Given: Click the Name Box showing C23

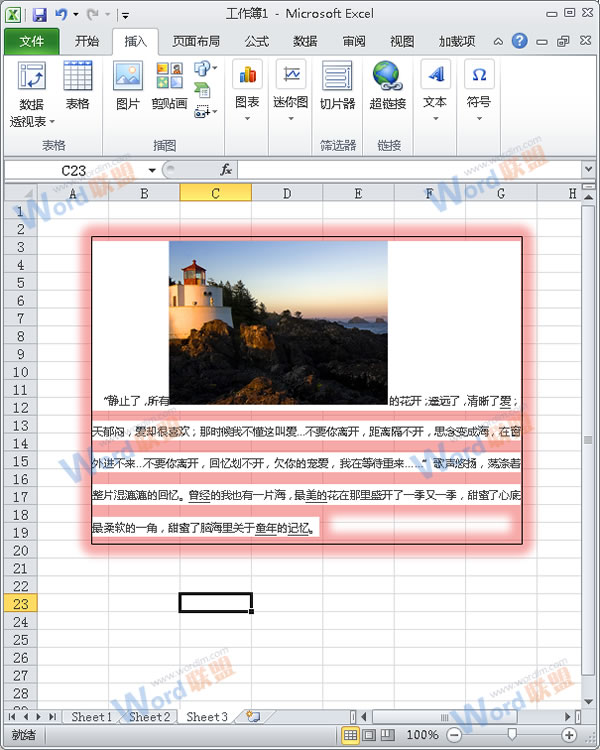Looking at the screenshot, I should point(74,170).
